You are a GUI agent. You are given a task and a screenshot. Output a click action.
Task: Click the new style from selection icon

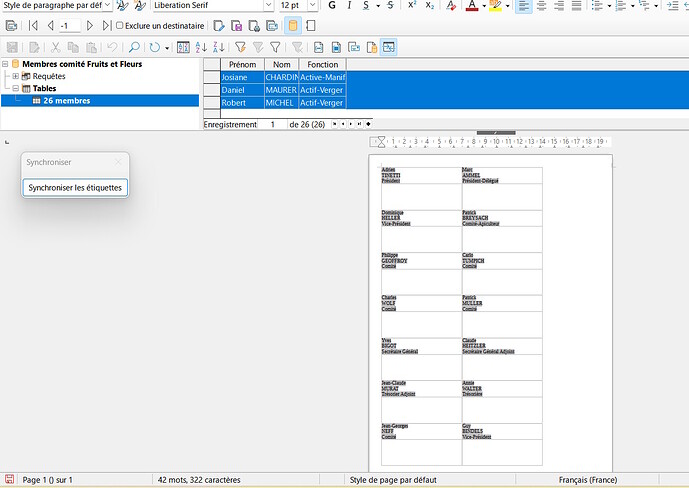(140, 5)
